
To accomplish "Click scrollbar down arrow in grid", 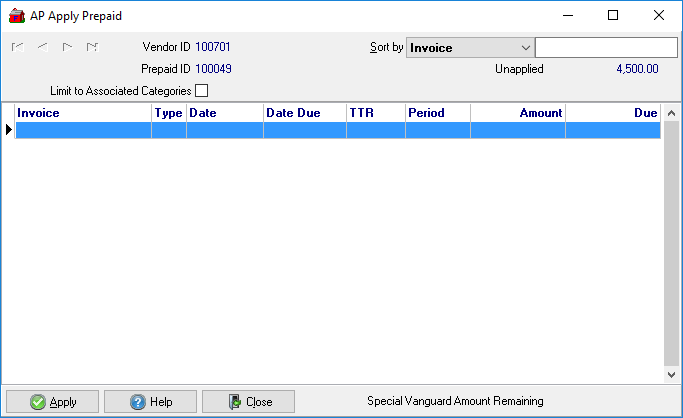I will click(x=671, y=374).
